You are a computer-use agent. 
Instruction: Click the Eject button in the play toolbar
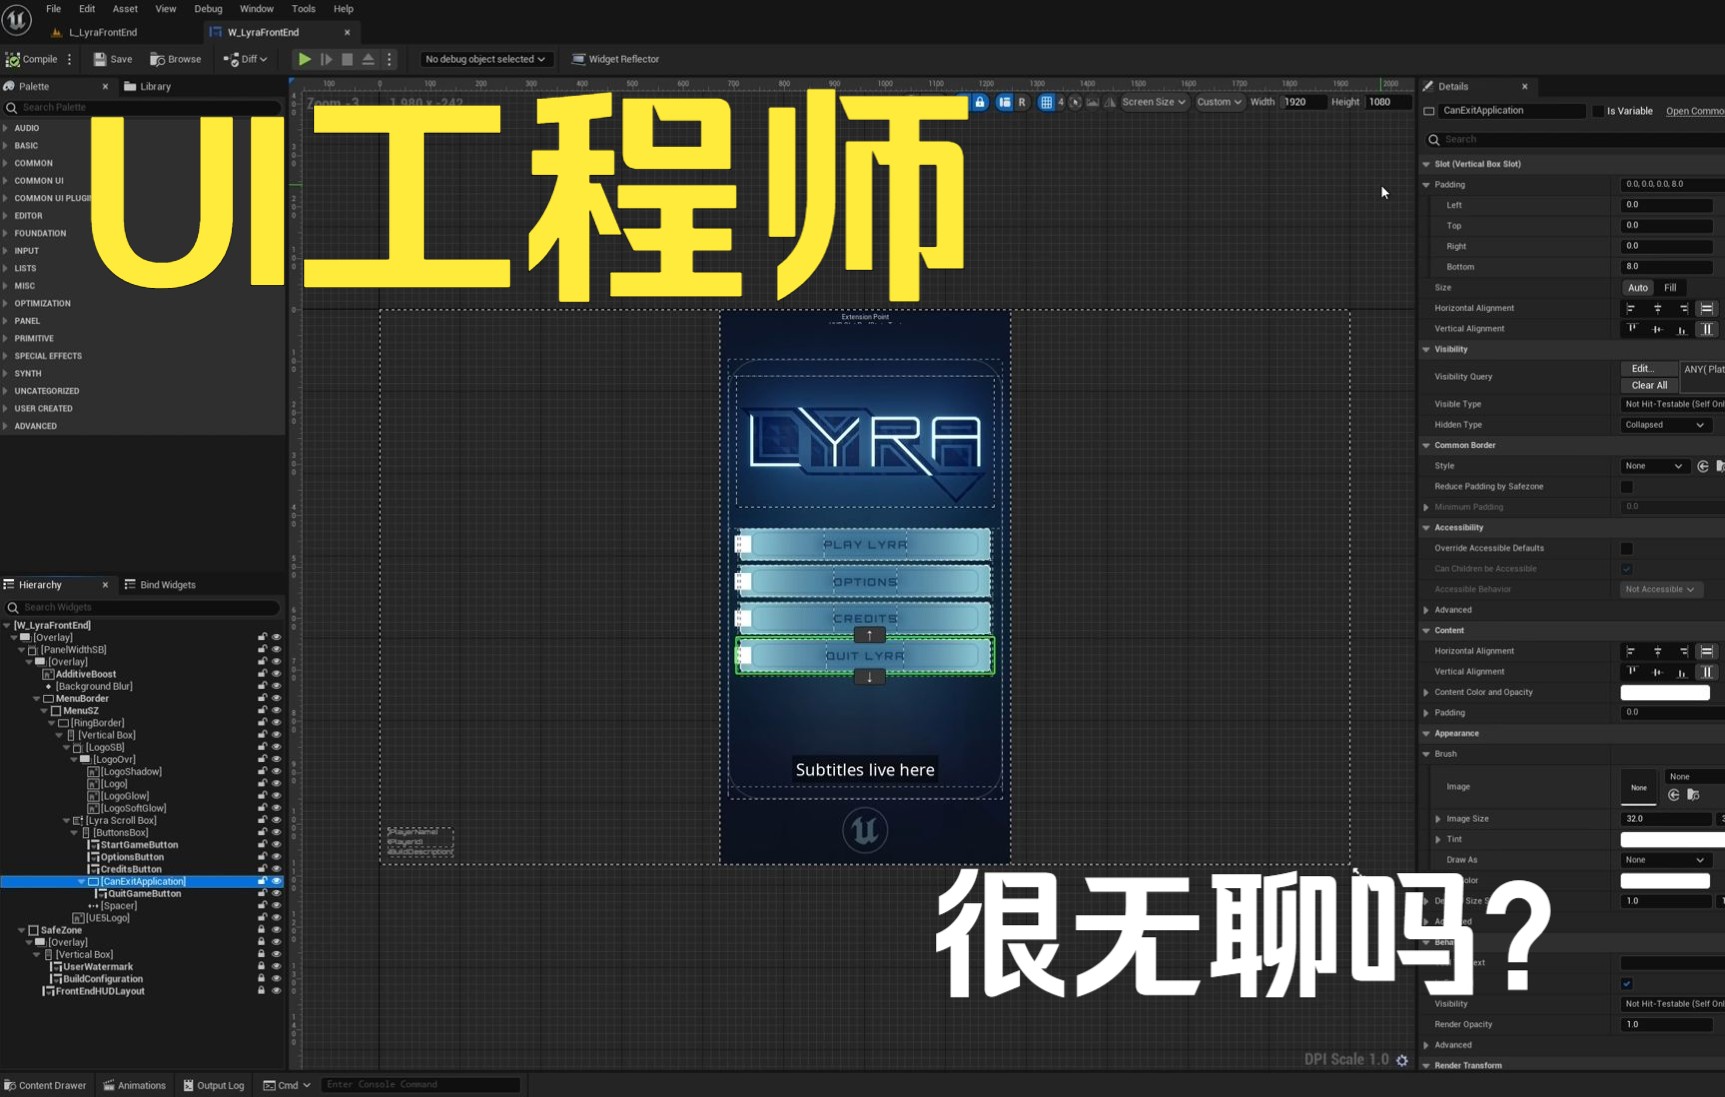tap(368, 59)
